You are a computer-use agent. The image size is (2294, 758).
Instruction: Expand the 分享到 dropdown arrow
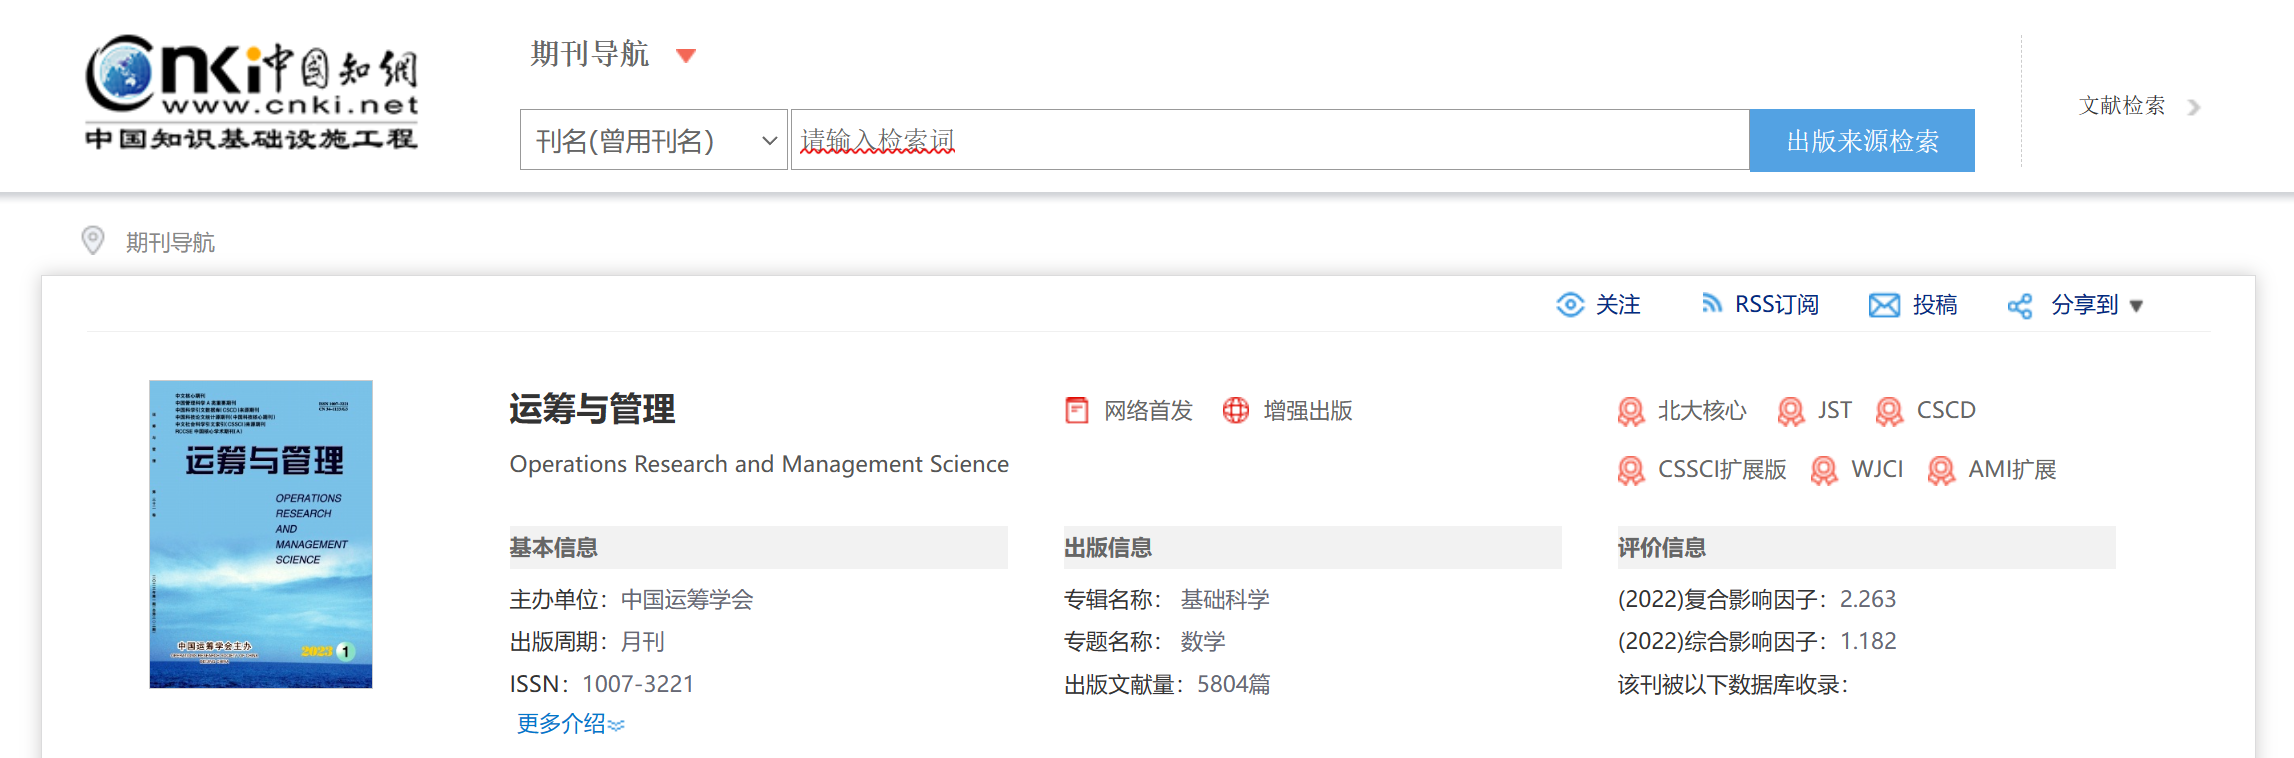(x=2136, y=307)
